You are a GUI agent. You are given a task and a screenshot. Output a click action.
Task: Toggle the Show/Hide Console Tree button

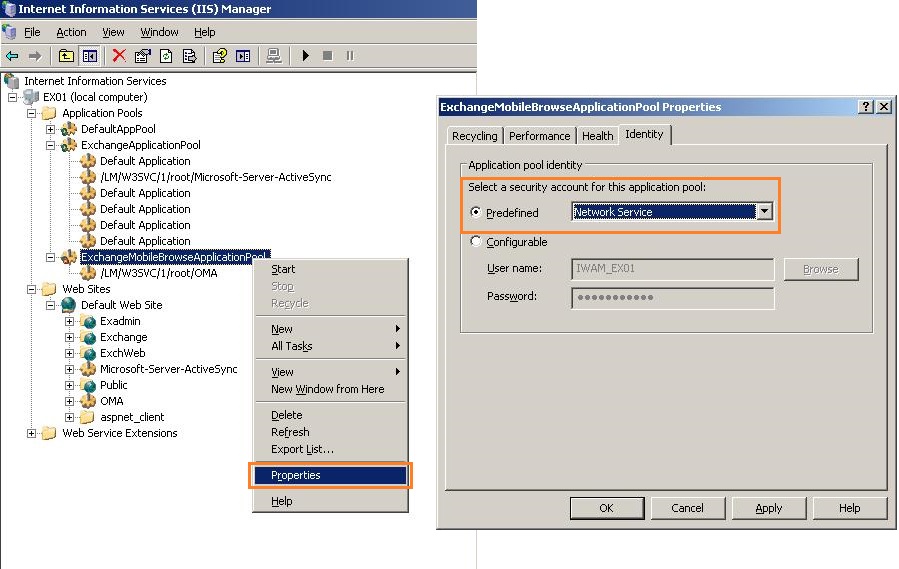point(89,56)
